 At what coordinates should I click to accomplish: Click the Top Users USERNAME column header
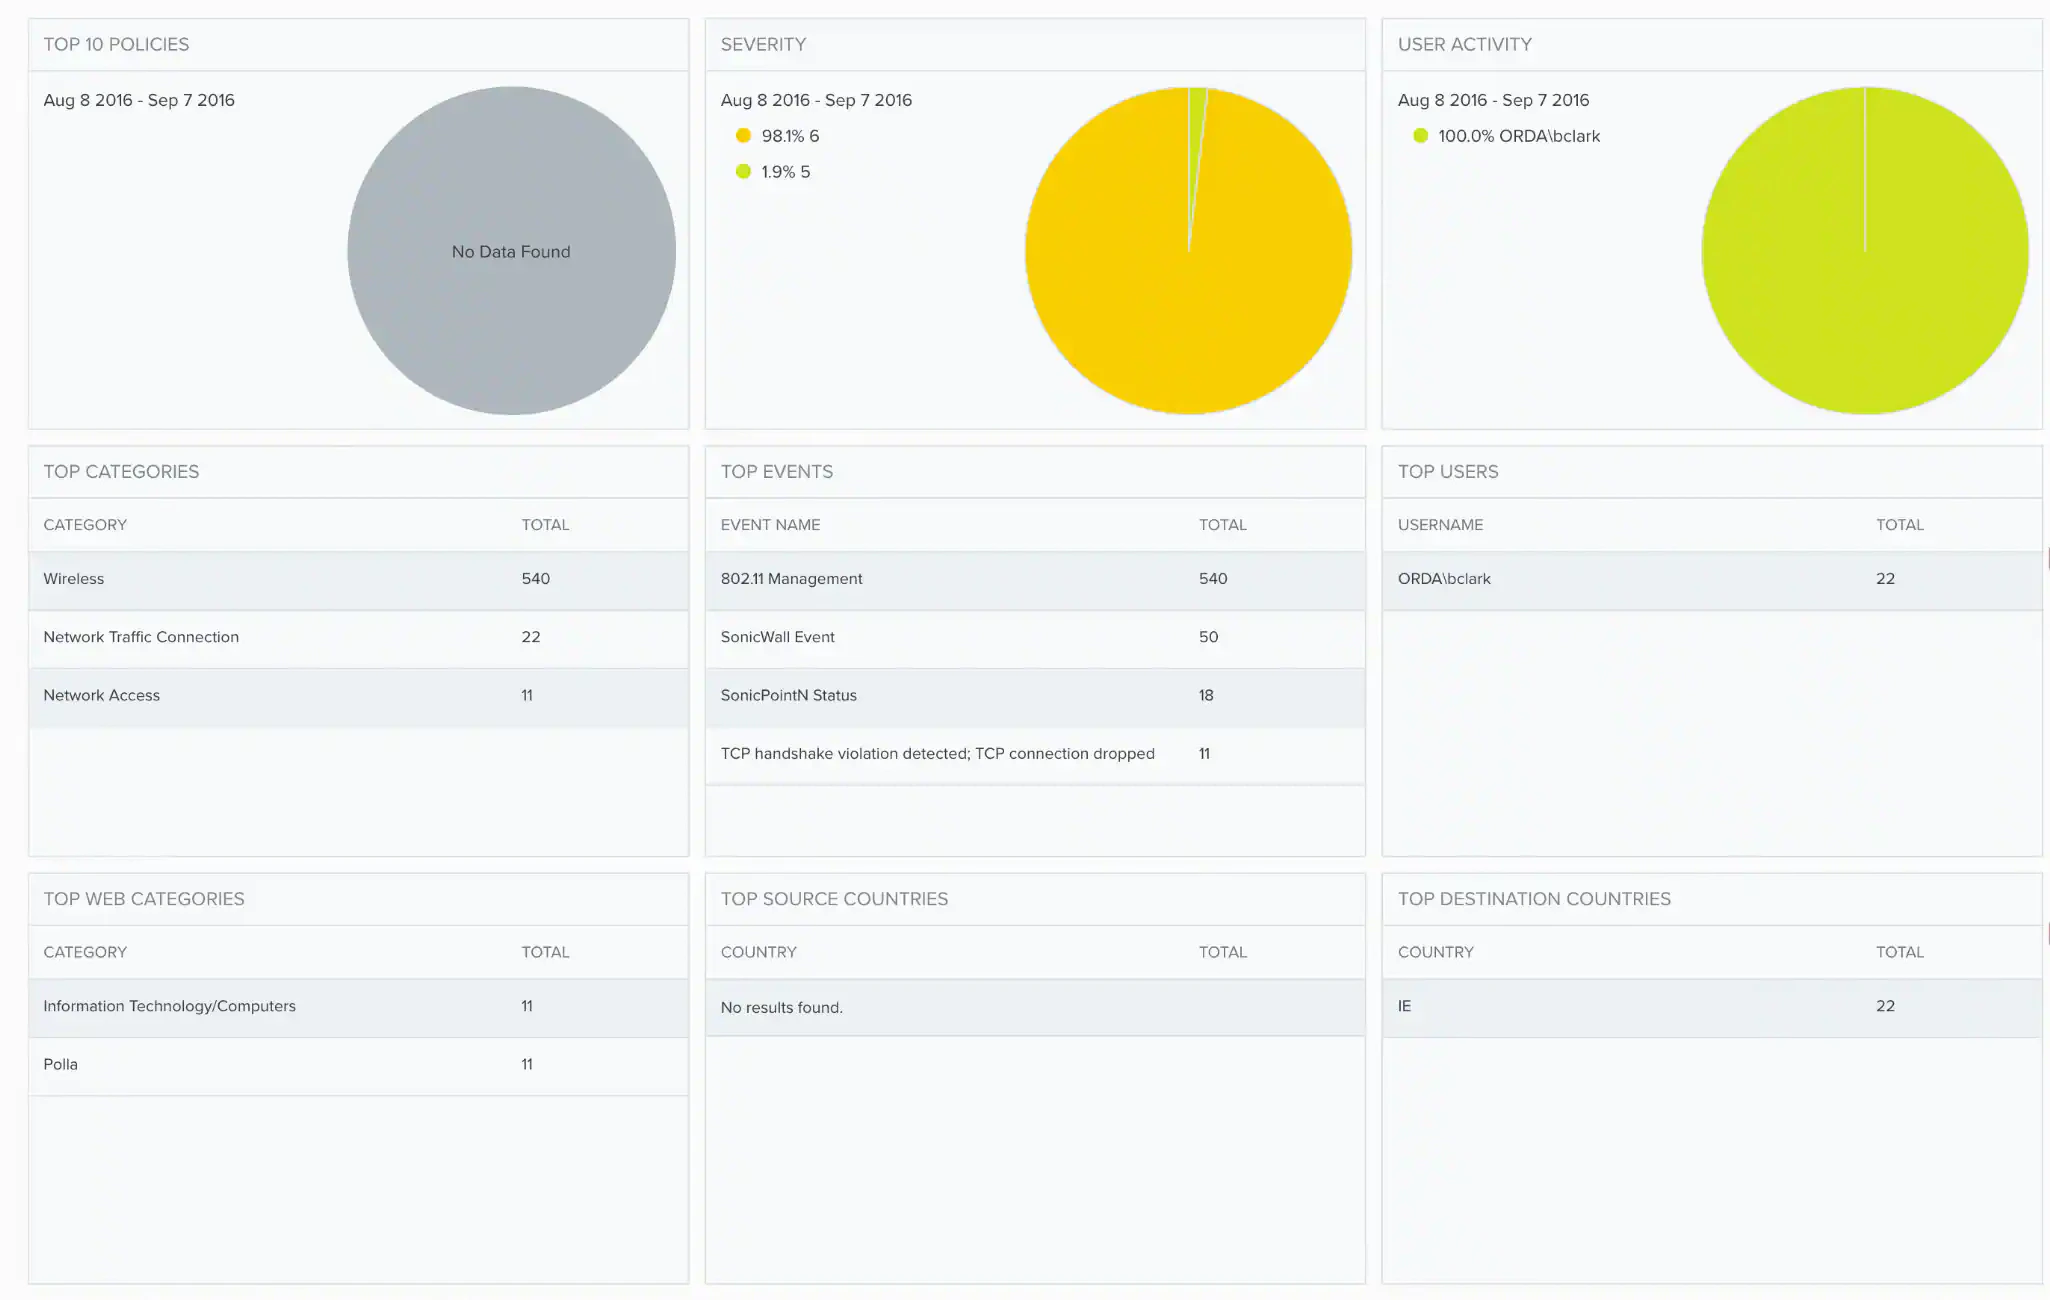coord(1440,525)
